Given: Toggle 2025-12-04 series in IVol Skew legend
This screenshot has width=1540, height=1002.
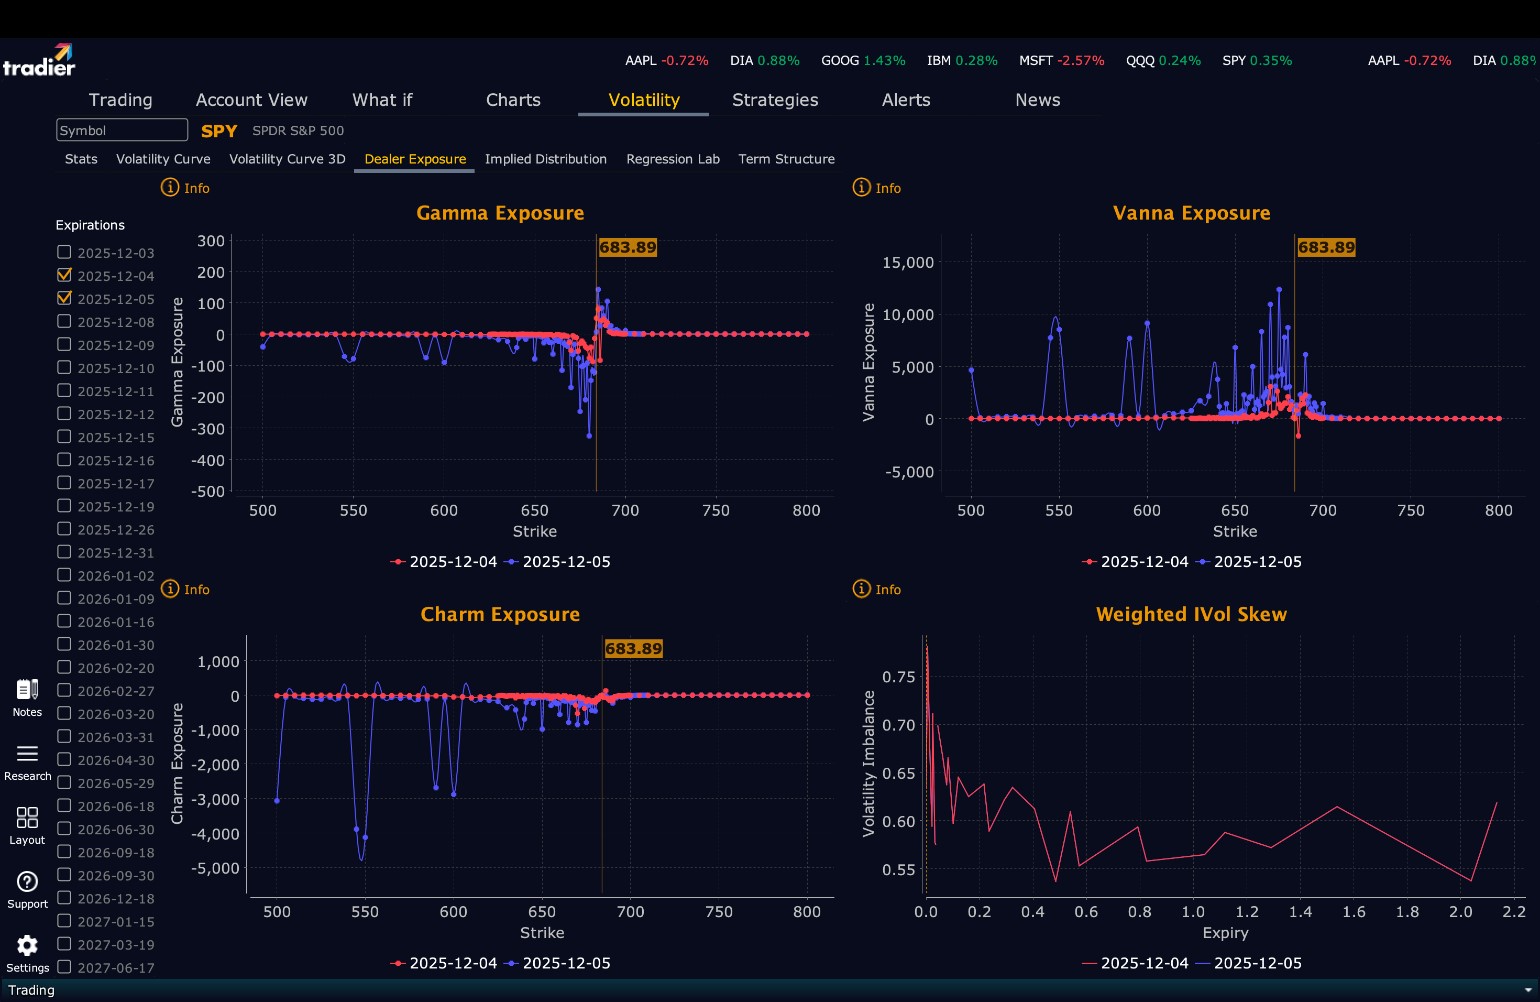Looking at the screenshot, I should [1135, 963].
